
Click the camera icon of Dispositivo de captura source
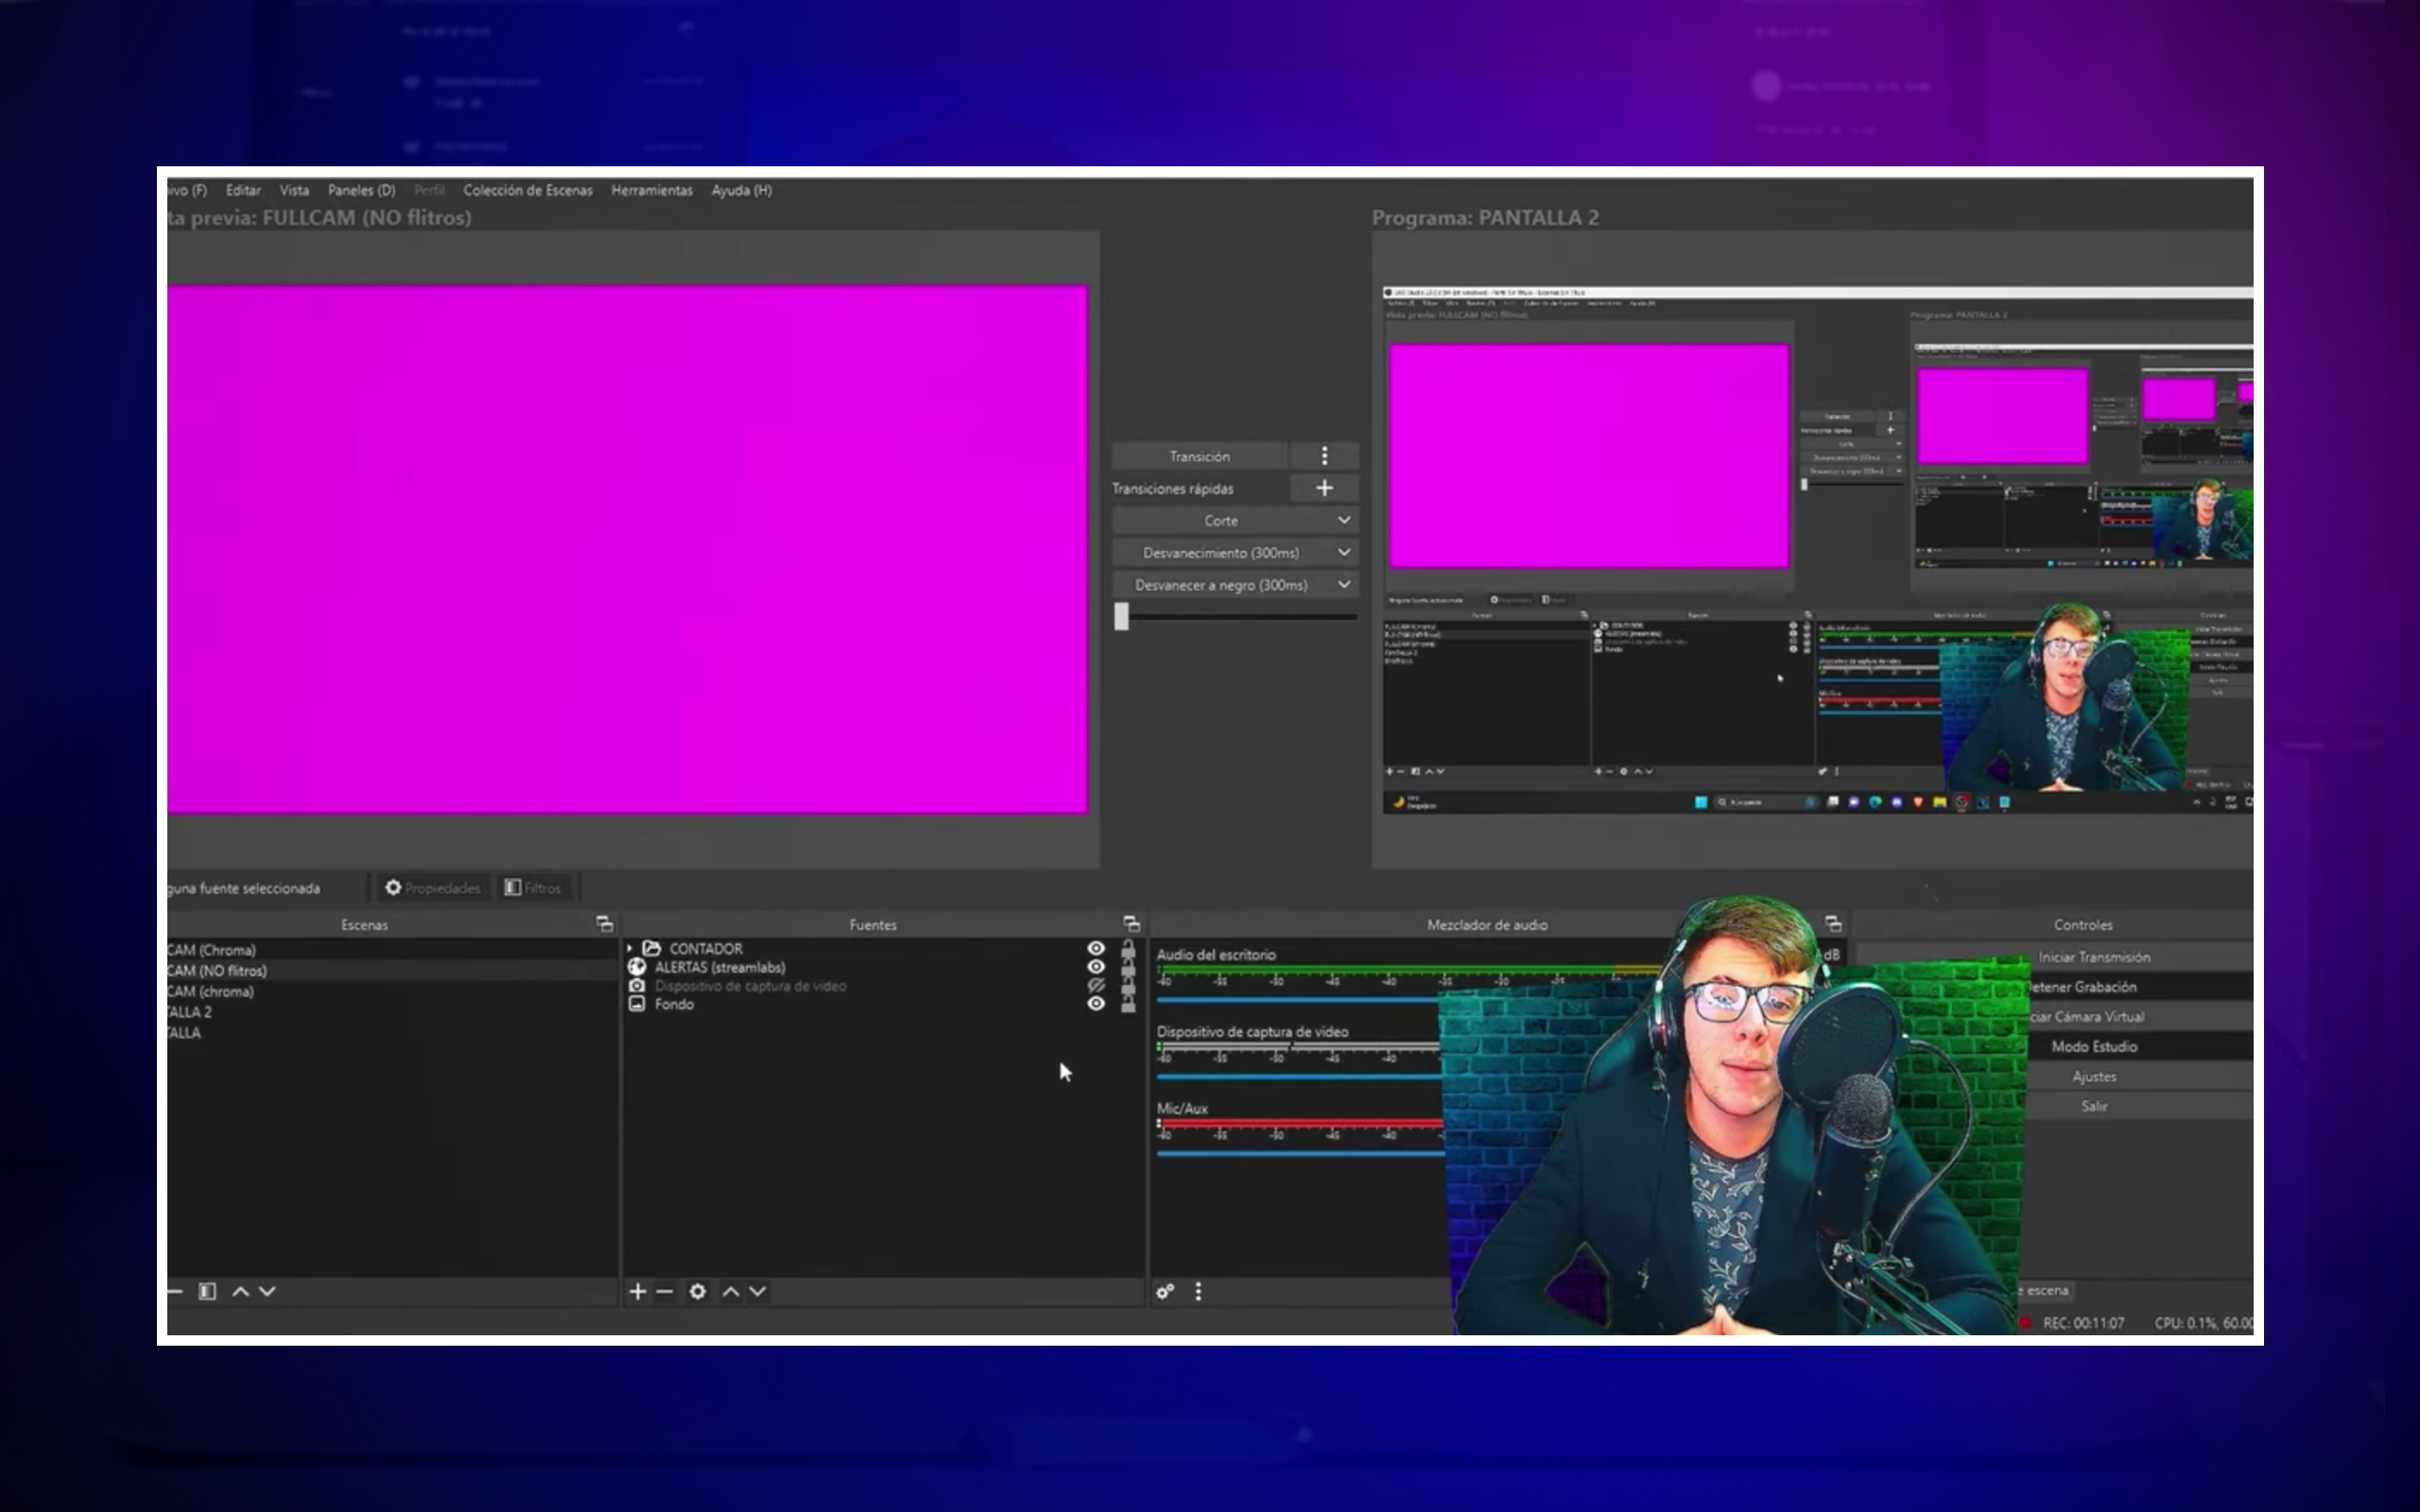point(636,986)
